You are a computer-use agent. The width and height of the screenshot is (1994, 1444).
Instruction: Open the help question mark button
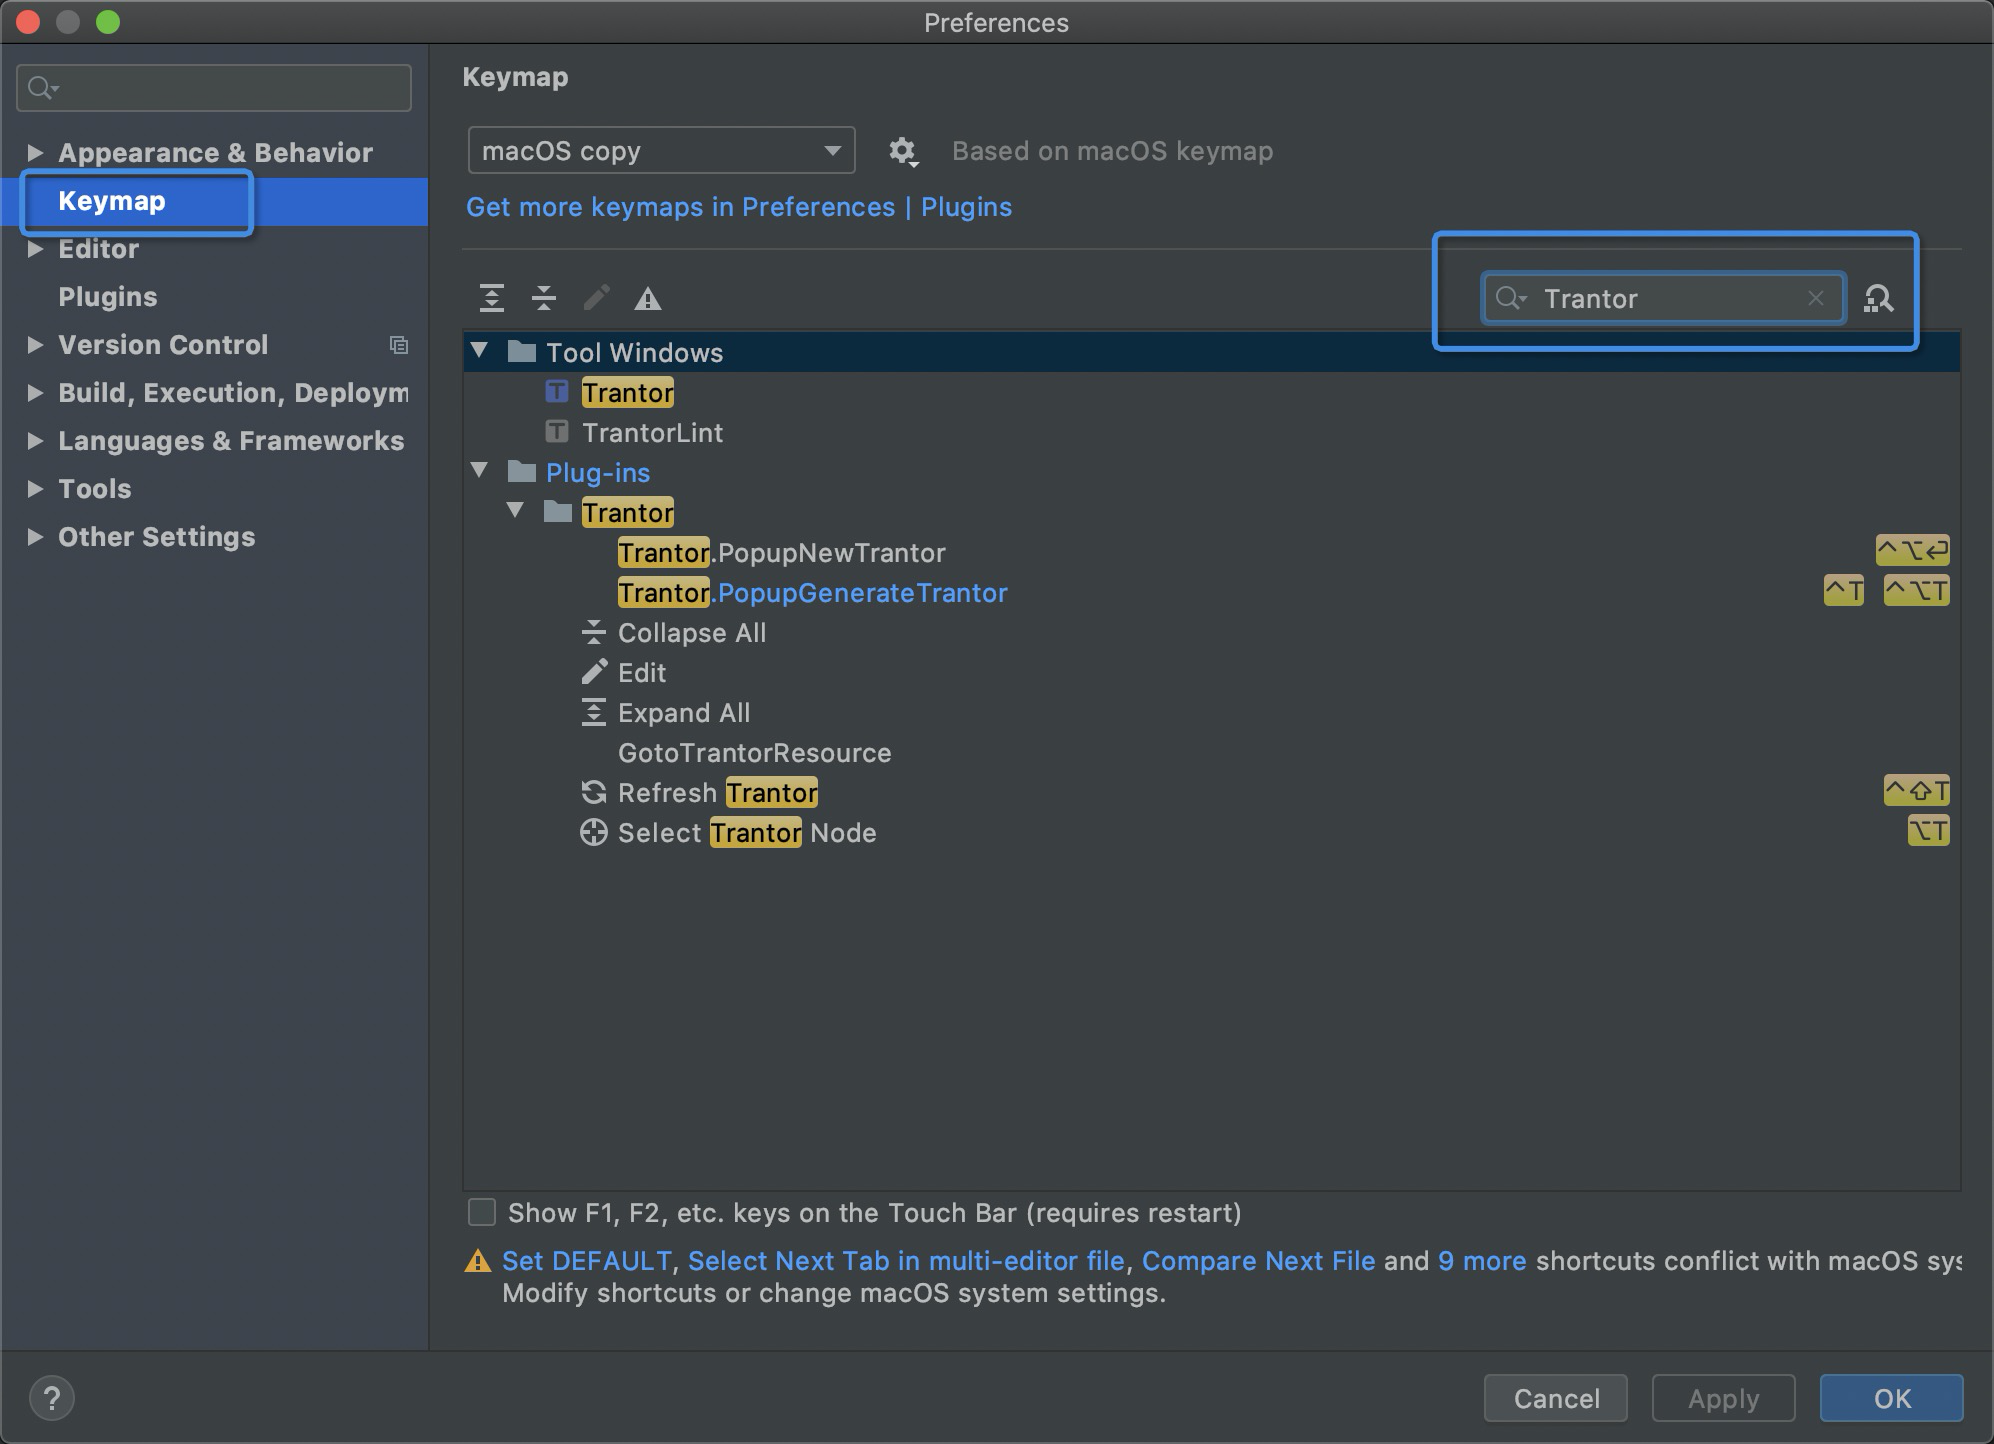(x=52, y=1398)
